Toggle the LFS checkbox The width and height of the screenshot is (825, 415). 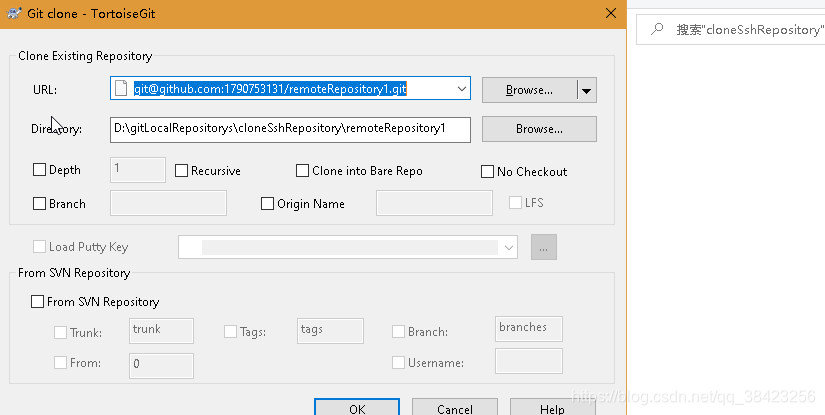point(515,203)
